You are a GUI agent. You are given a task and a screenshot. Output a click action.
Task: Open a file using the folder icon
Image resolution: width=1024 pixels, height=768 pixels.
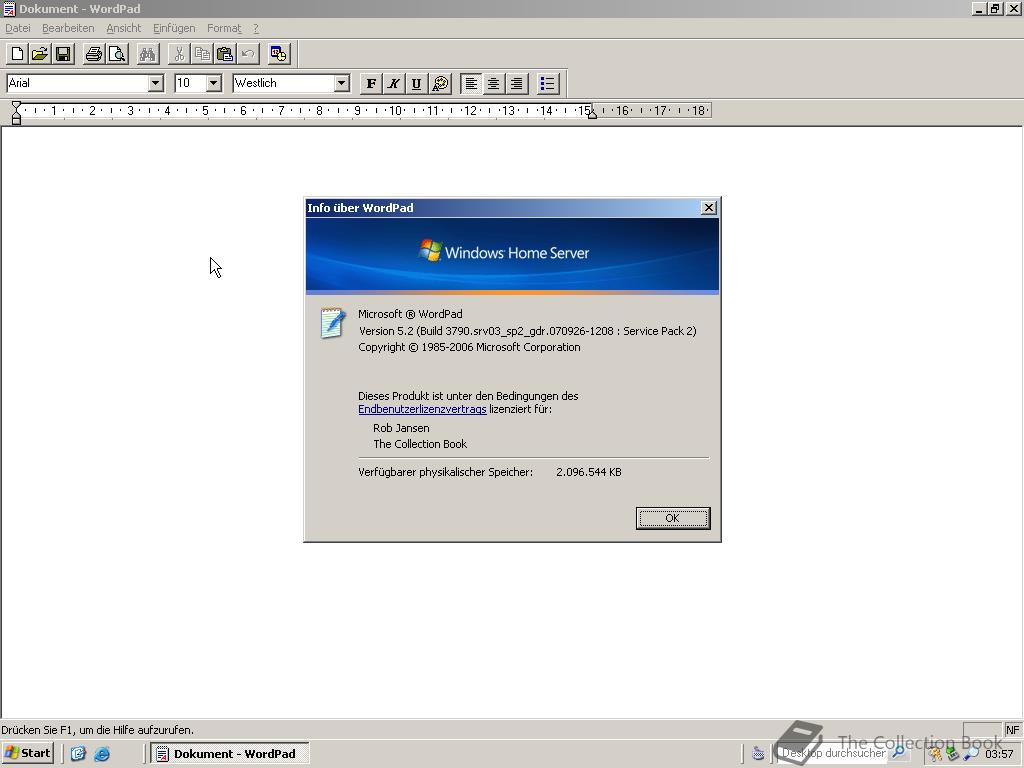40,54
